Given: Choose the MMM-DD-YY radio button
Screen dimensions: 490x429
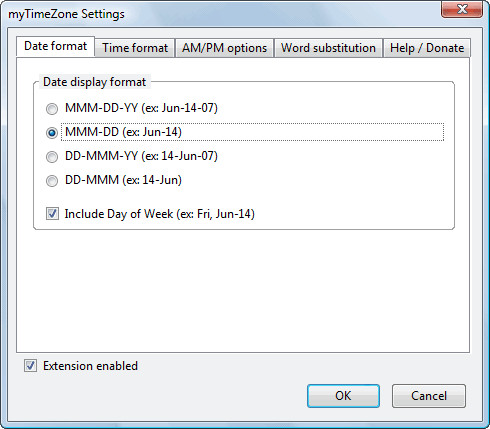Looking at the screenshot, I should point(52,109).
